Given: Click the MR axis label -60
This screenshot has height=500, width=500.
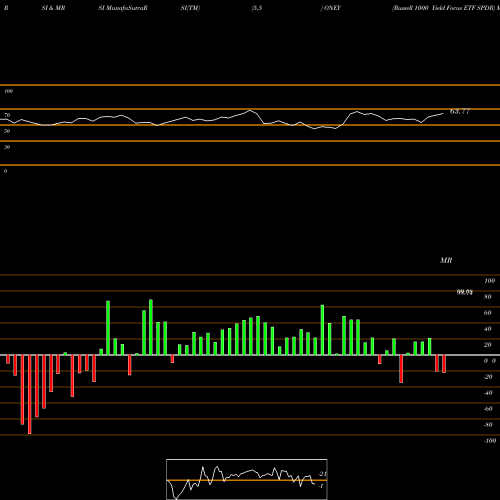Looking at the screenshot, I should click(488, 409).
